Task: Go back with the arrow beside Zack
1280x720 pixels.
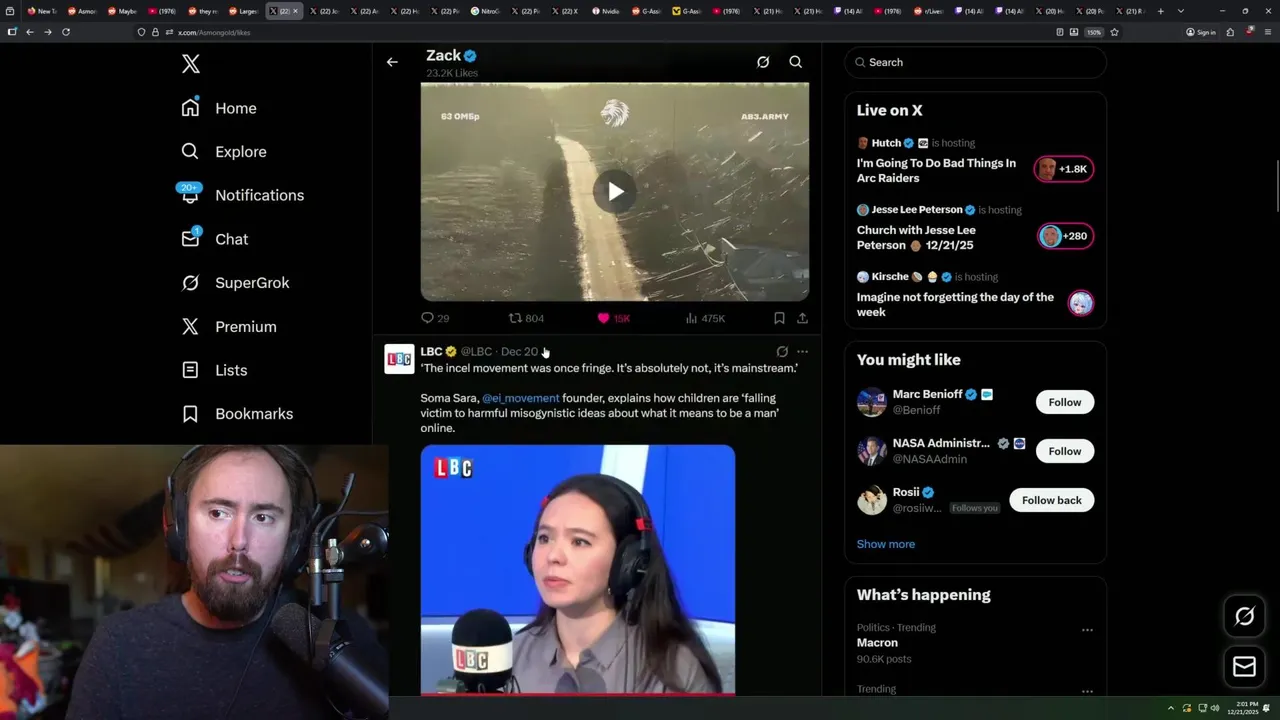Action: click(392, 62)
